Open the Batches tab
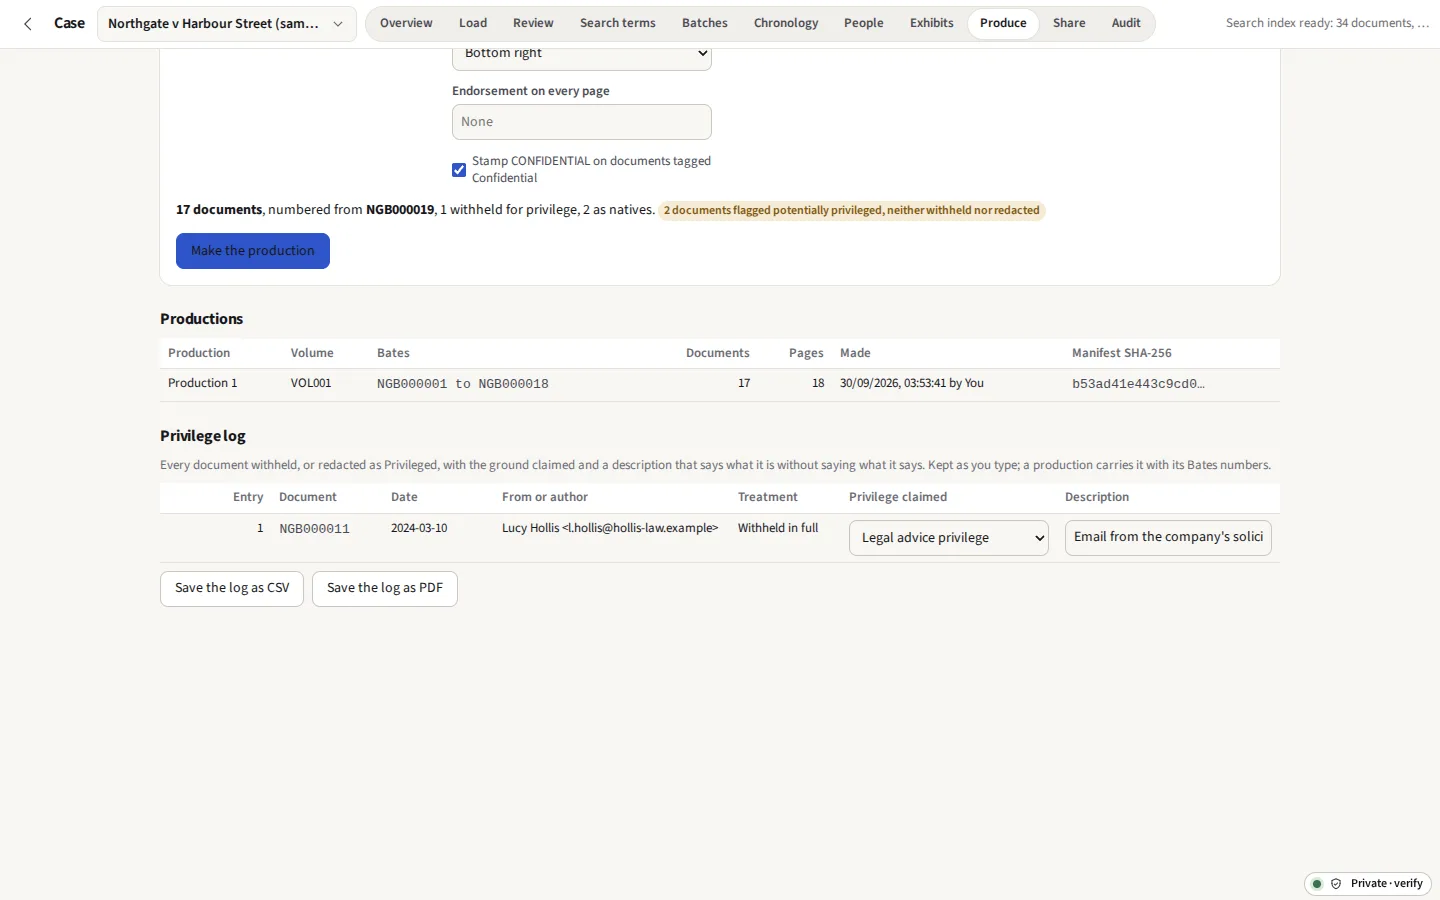Screen dimensions: 1440x900 coord(705,23)
